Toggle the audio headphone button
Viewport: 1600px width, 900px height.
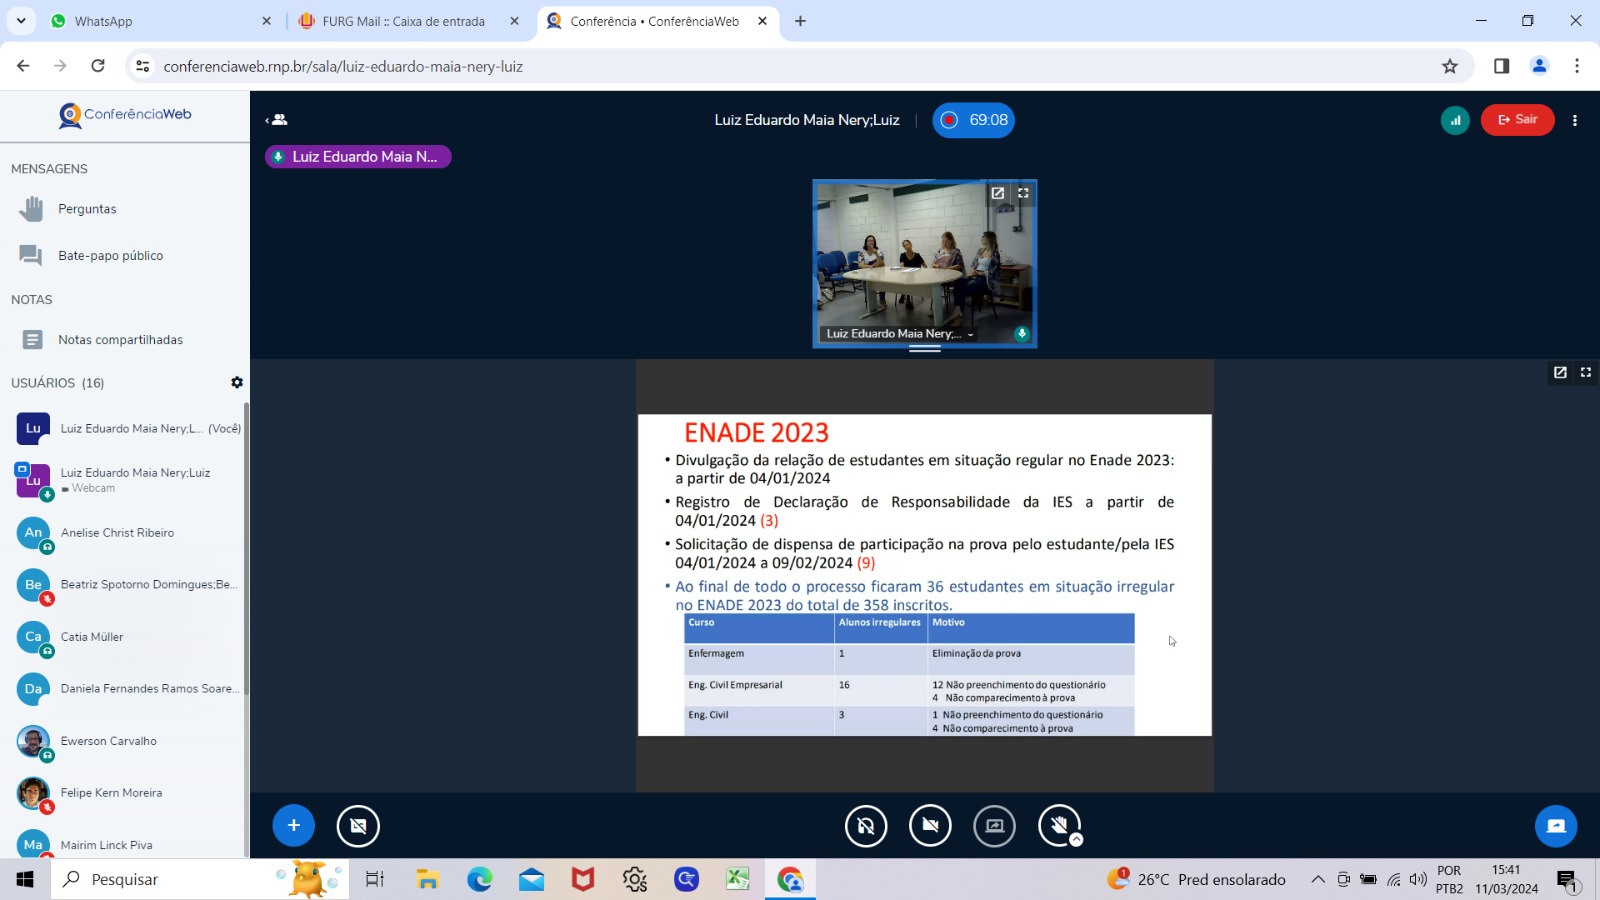click(866, 826)
